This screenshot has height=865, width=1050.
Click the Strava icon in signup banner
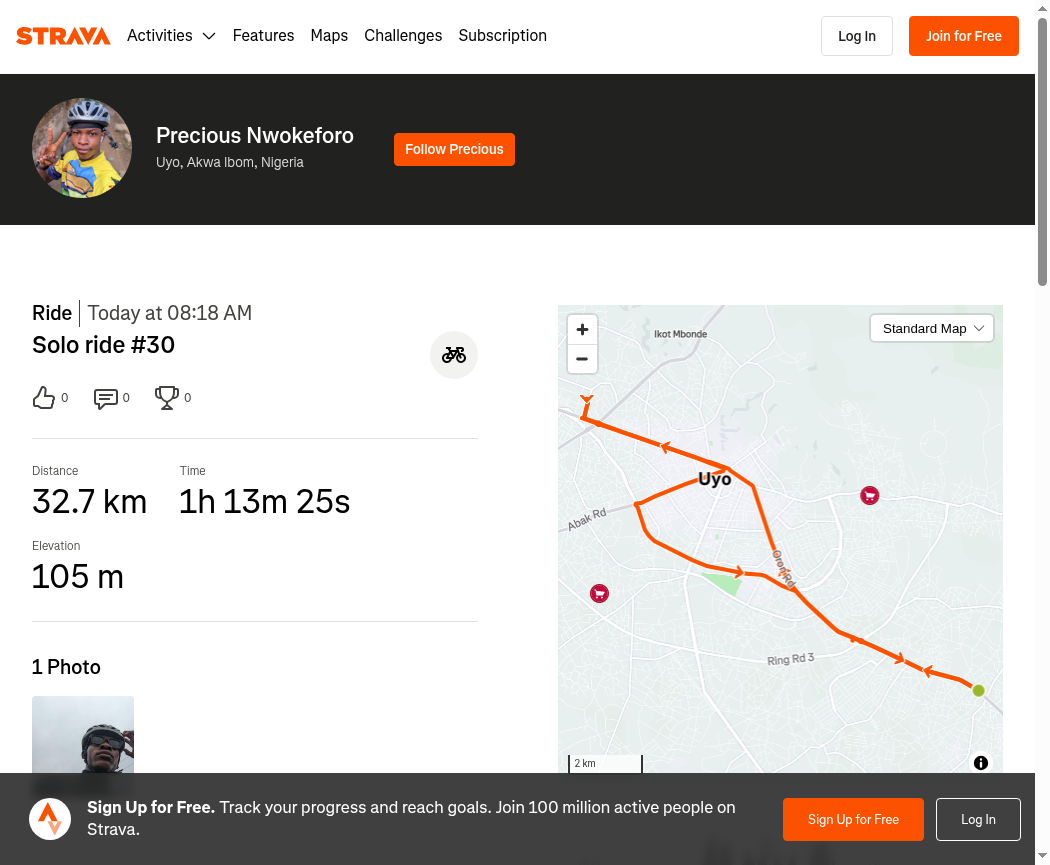pyautogui.click(x=50, y=819)
